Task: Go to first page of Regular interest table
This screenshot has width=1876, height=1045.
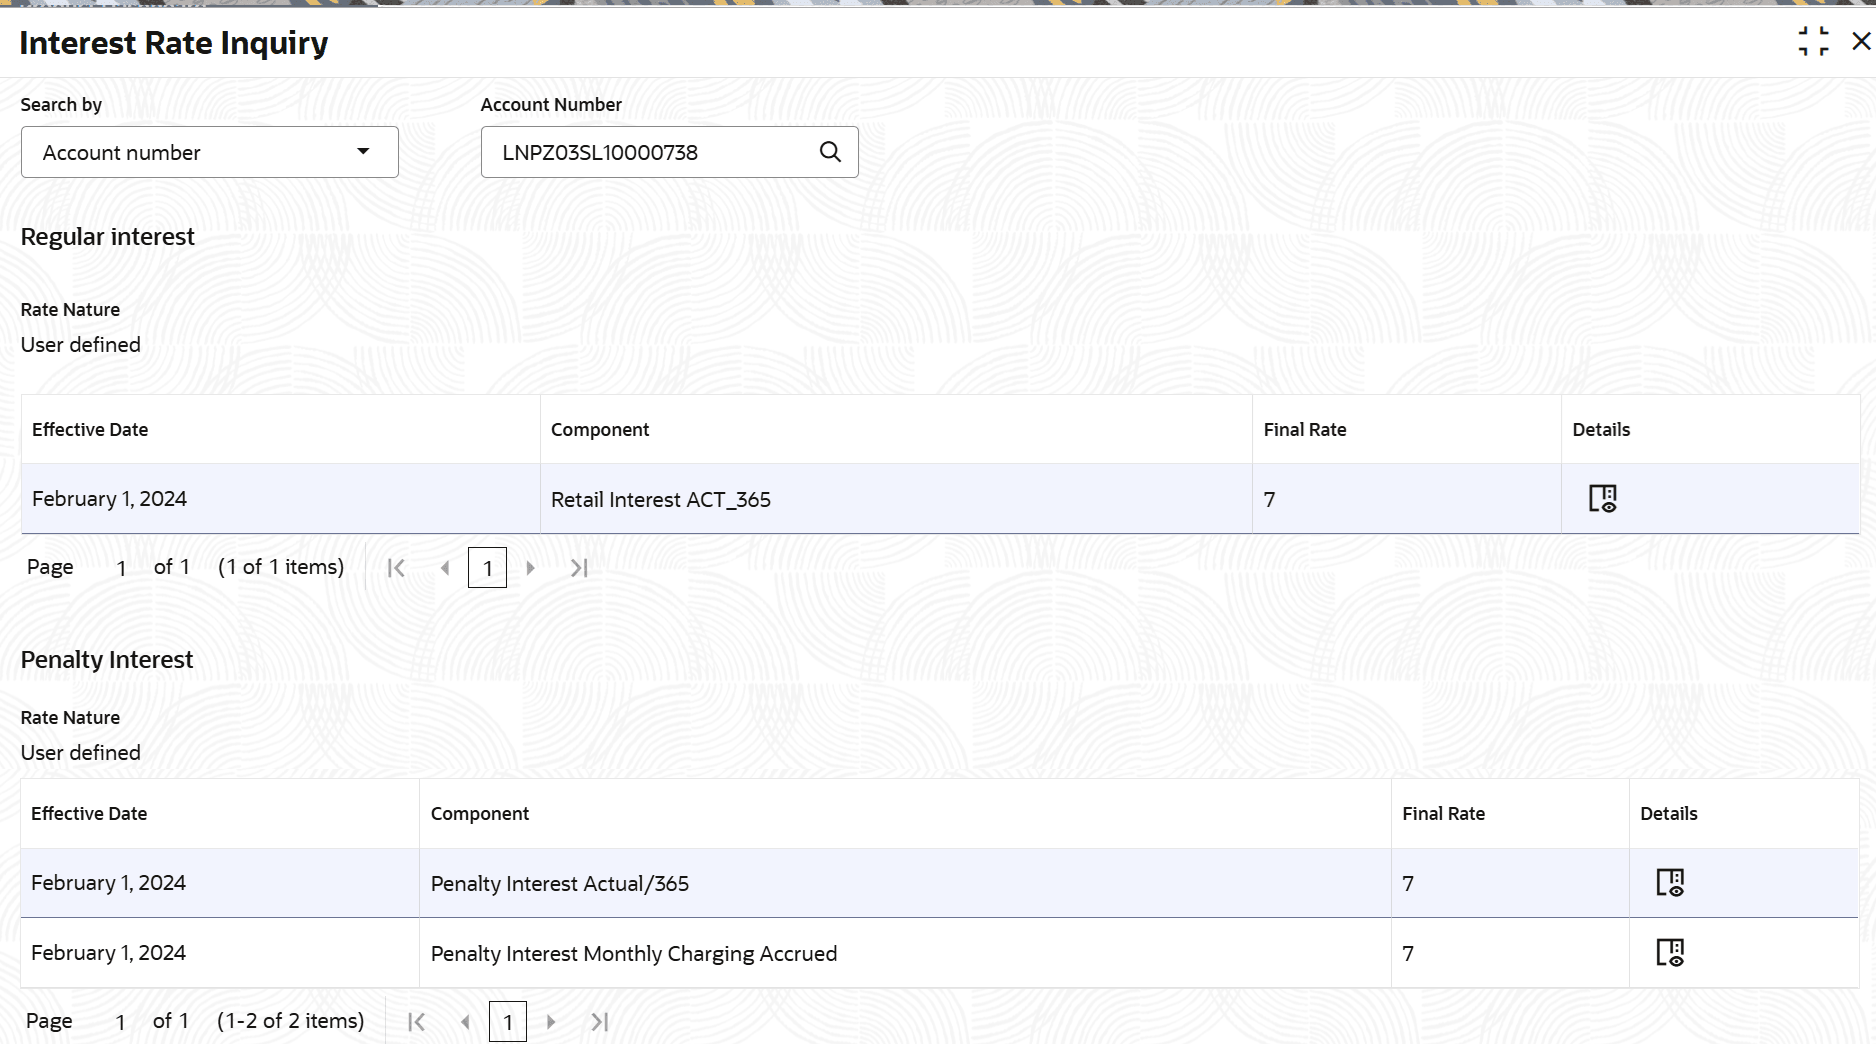Action: (x=396, y=568)
